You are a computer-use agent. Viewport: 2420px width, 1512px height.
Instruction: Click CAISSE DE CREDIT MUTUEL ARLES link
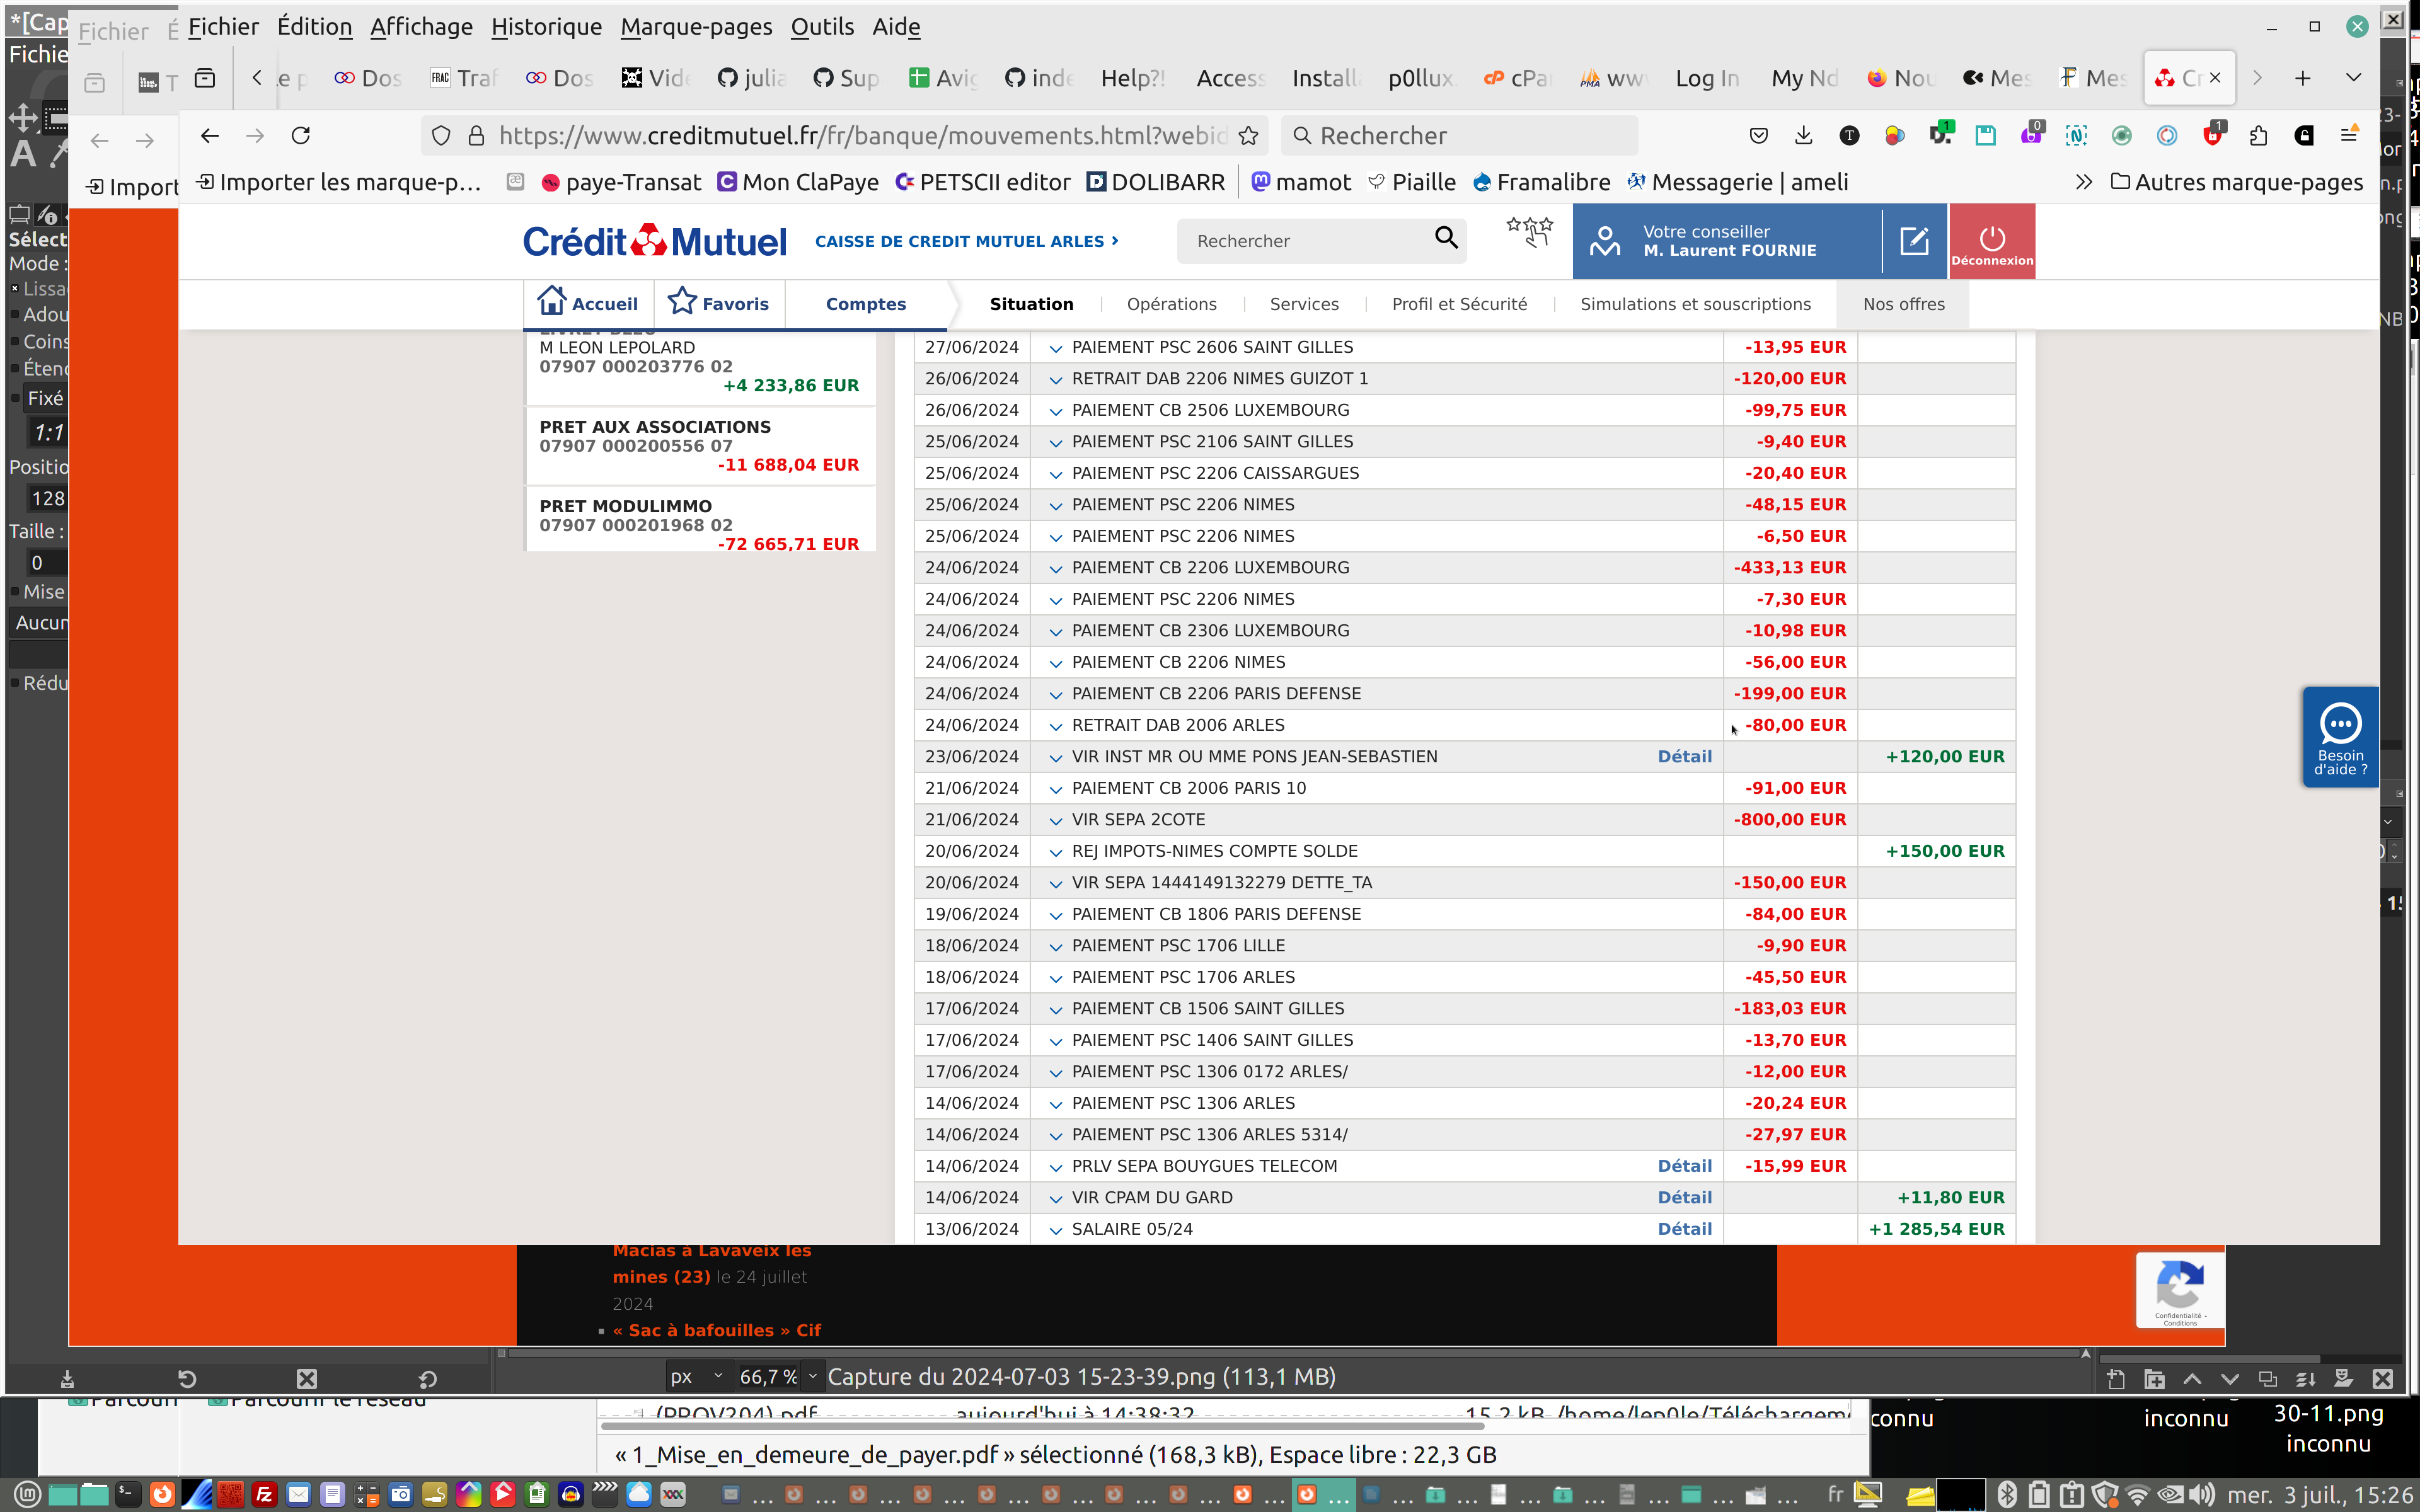965,241
